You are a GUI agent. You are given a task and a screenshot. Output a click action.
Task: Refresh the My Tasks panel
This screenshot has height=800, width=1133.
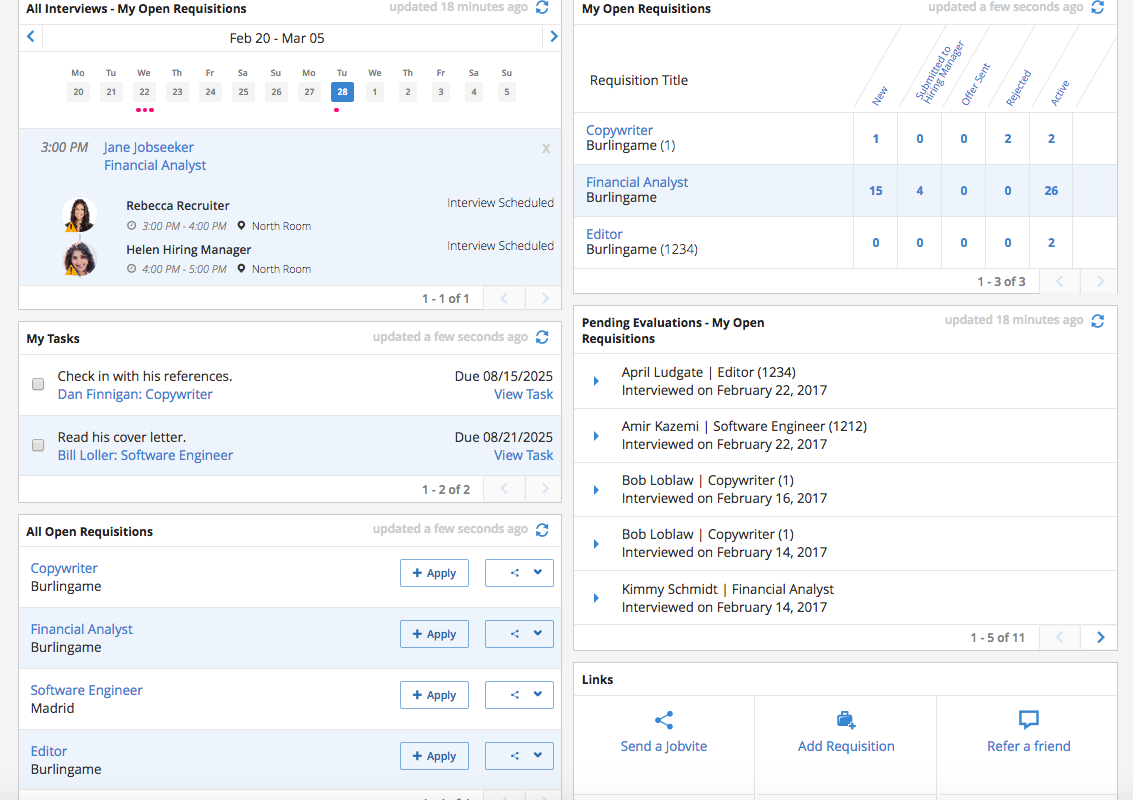click(542, 337)
